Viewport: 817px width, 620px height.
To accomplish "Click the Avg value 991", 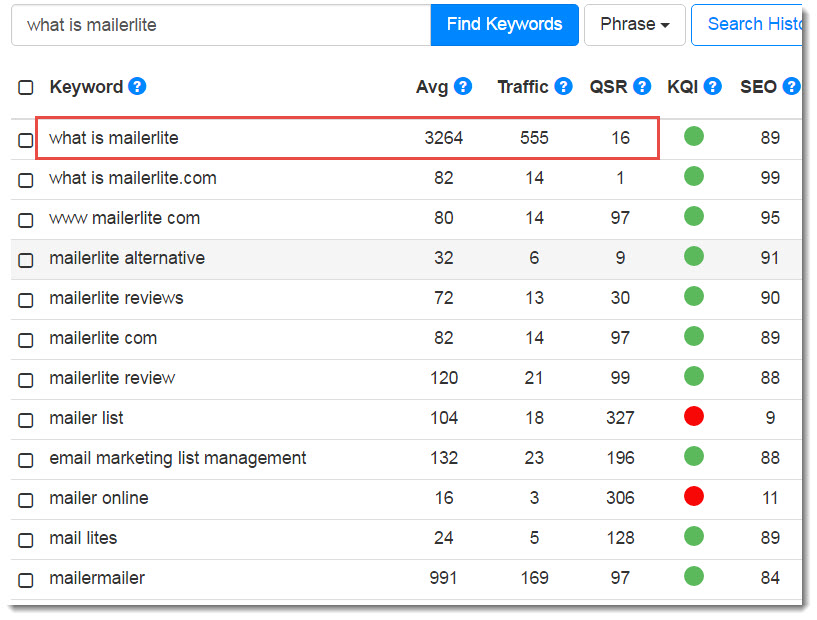I will point(443,578).
